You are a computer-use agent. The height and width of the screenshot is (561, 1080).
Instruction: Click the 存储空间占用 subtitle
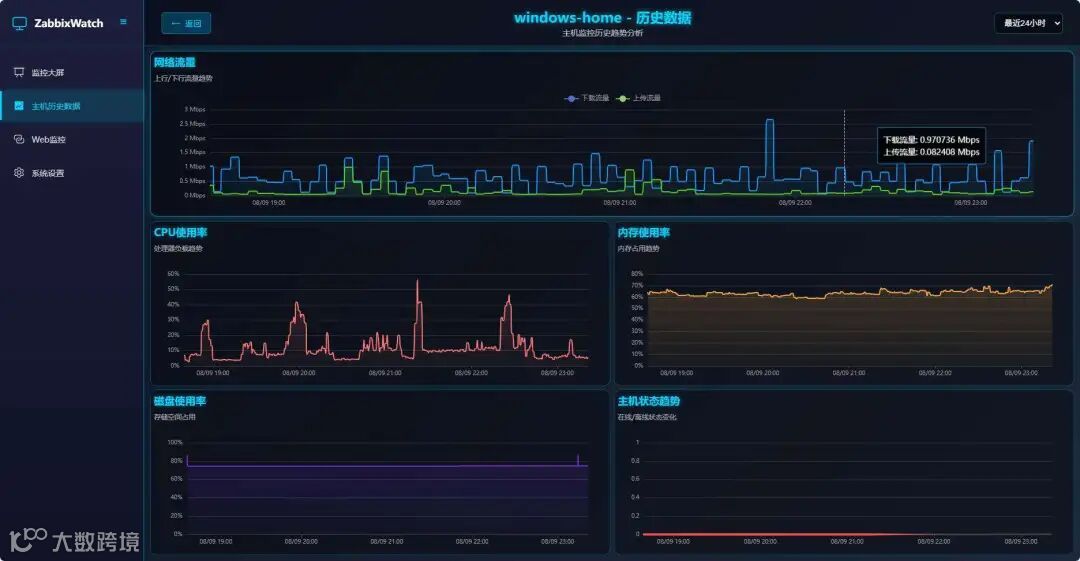tap(175, 417)
